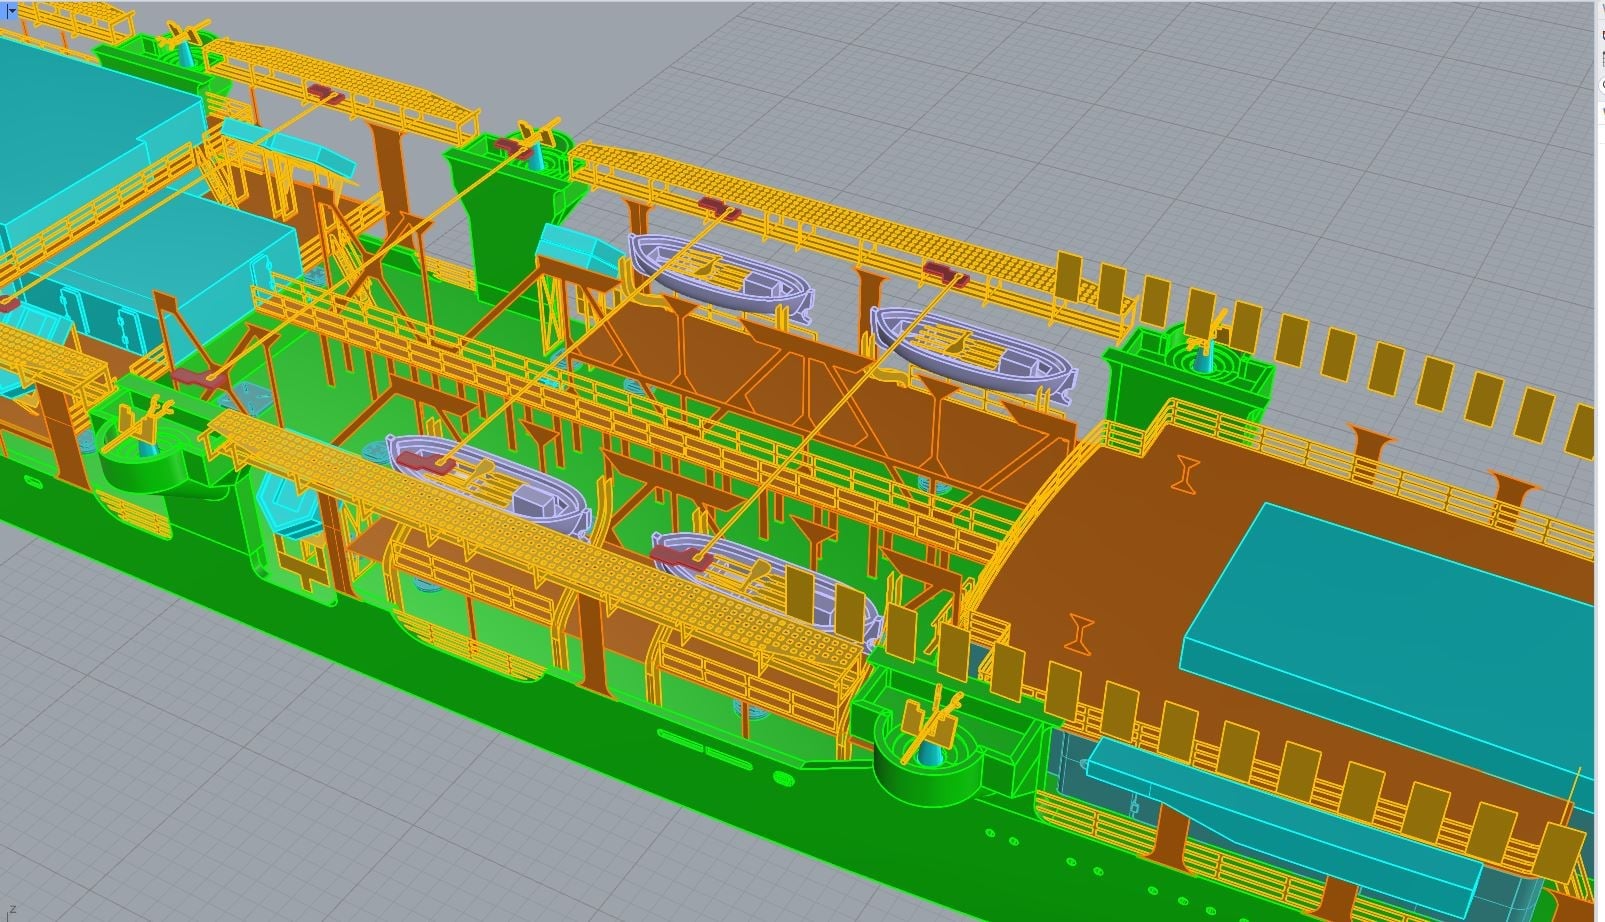This screenshot has width=1605, height=922.
Task: Click the world Z axis icon
Action: pos(12,909)
